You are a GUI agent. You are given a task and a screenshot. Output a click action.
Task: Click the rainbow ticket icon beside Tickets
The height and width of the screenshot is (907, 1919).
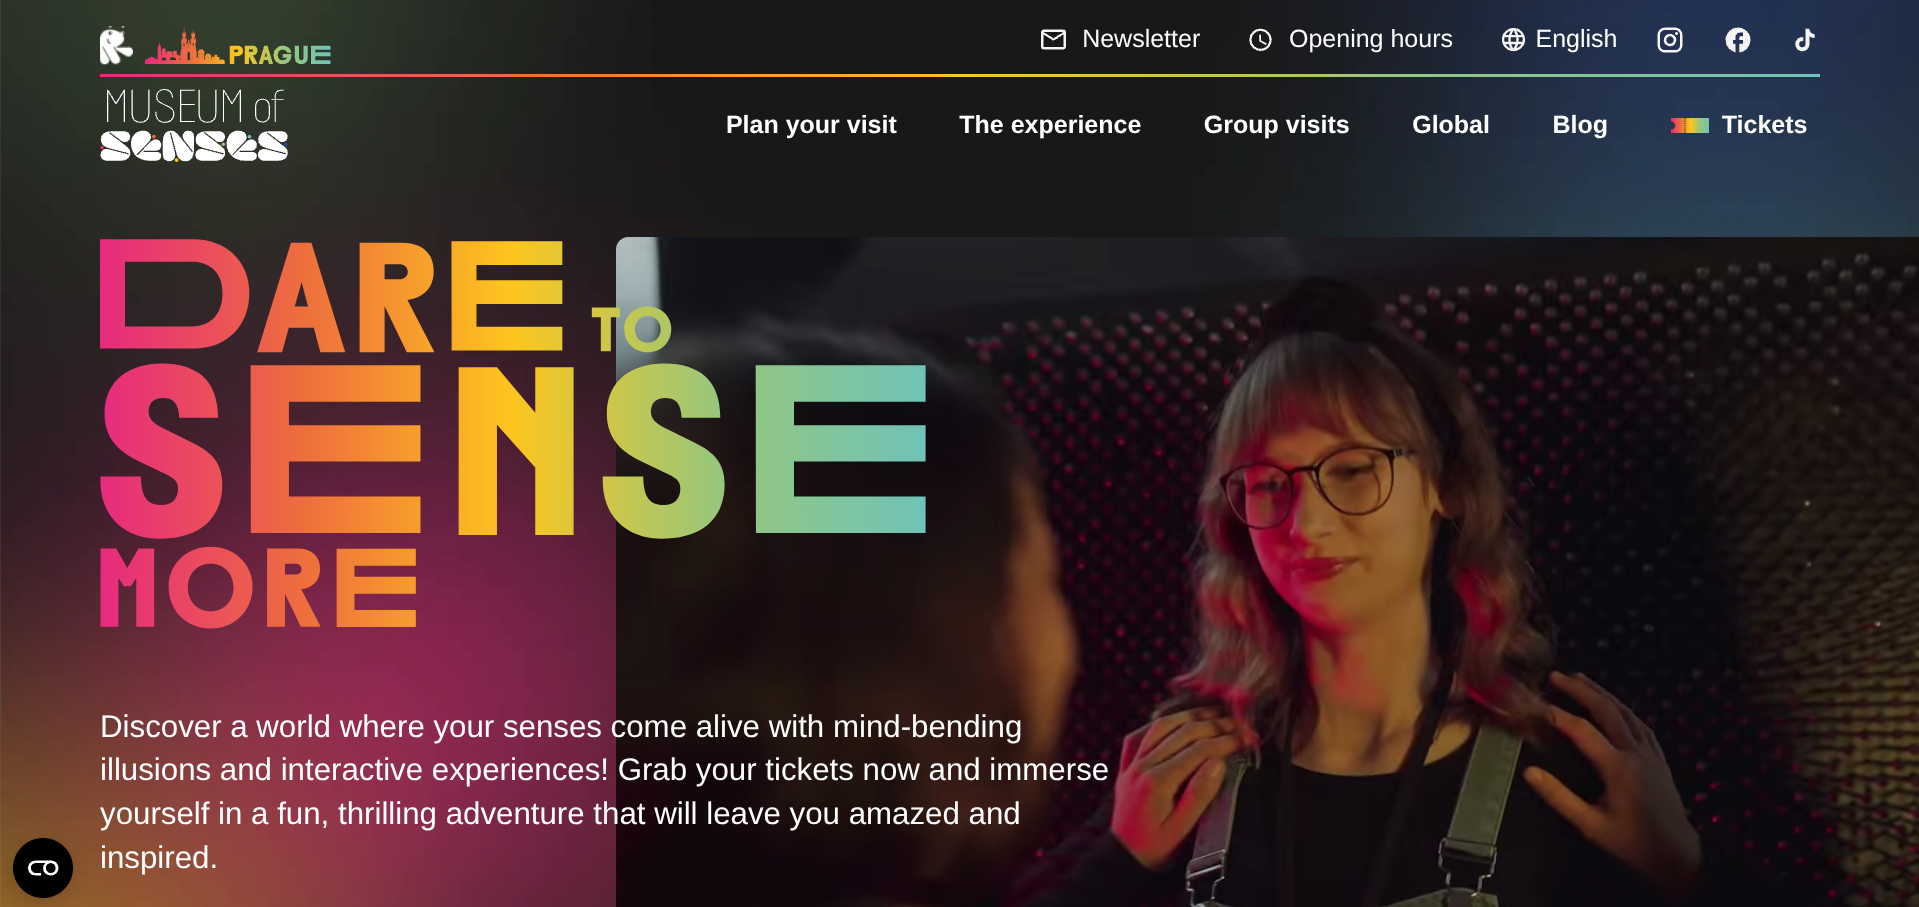click(x=1690, y=125)
